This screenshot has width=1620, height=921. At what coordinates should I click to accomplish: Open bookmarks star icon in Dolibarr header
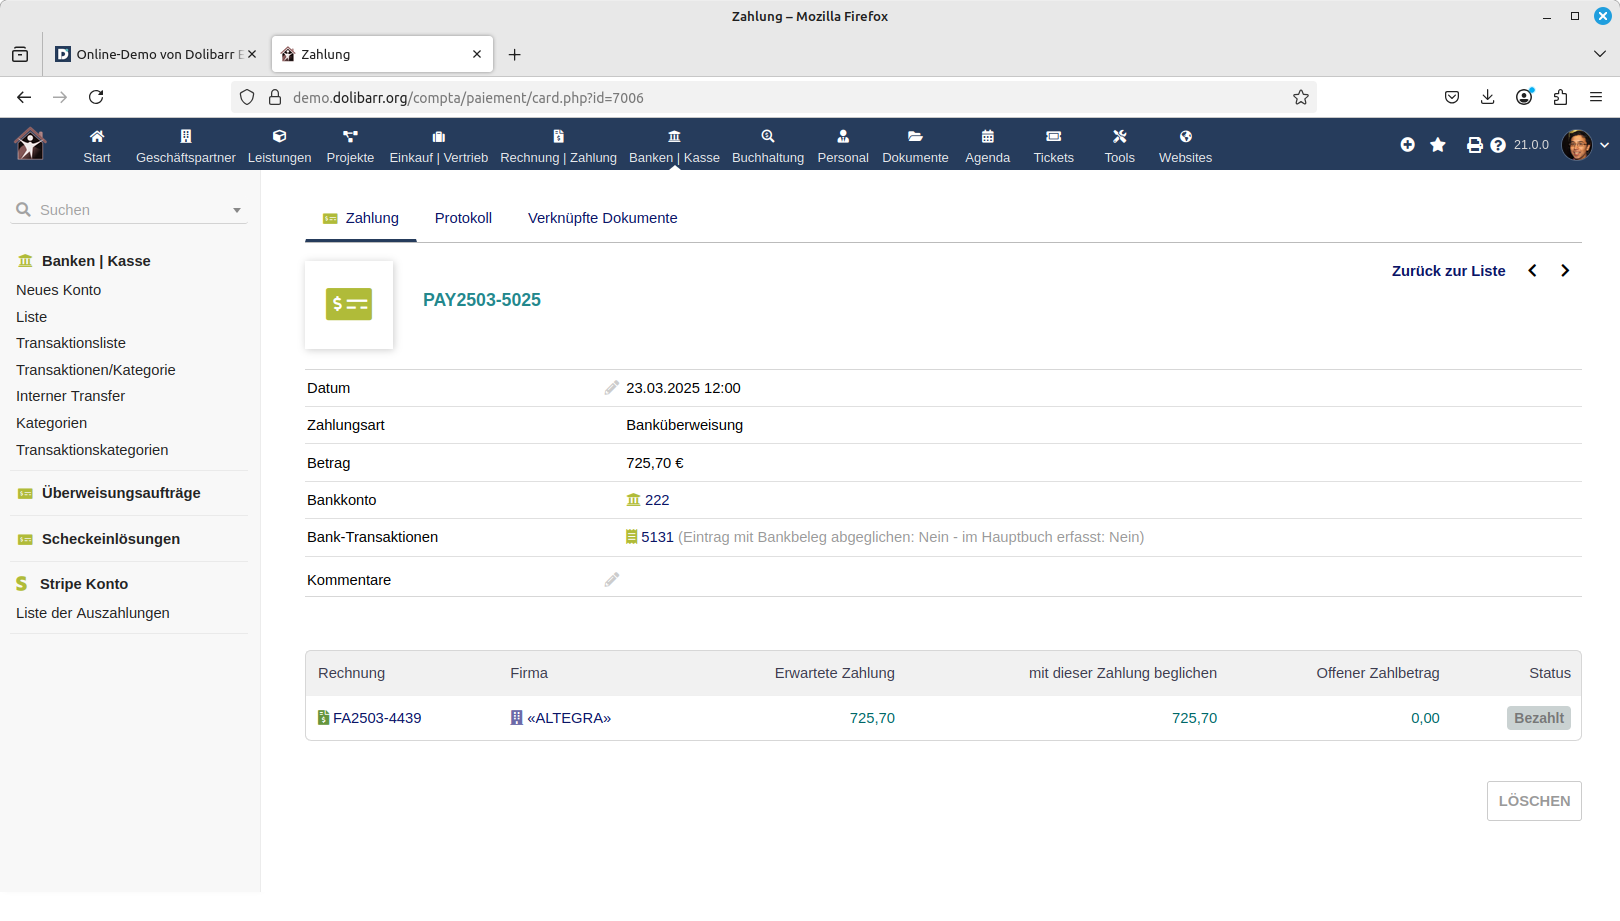pos(1438,145)
